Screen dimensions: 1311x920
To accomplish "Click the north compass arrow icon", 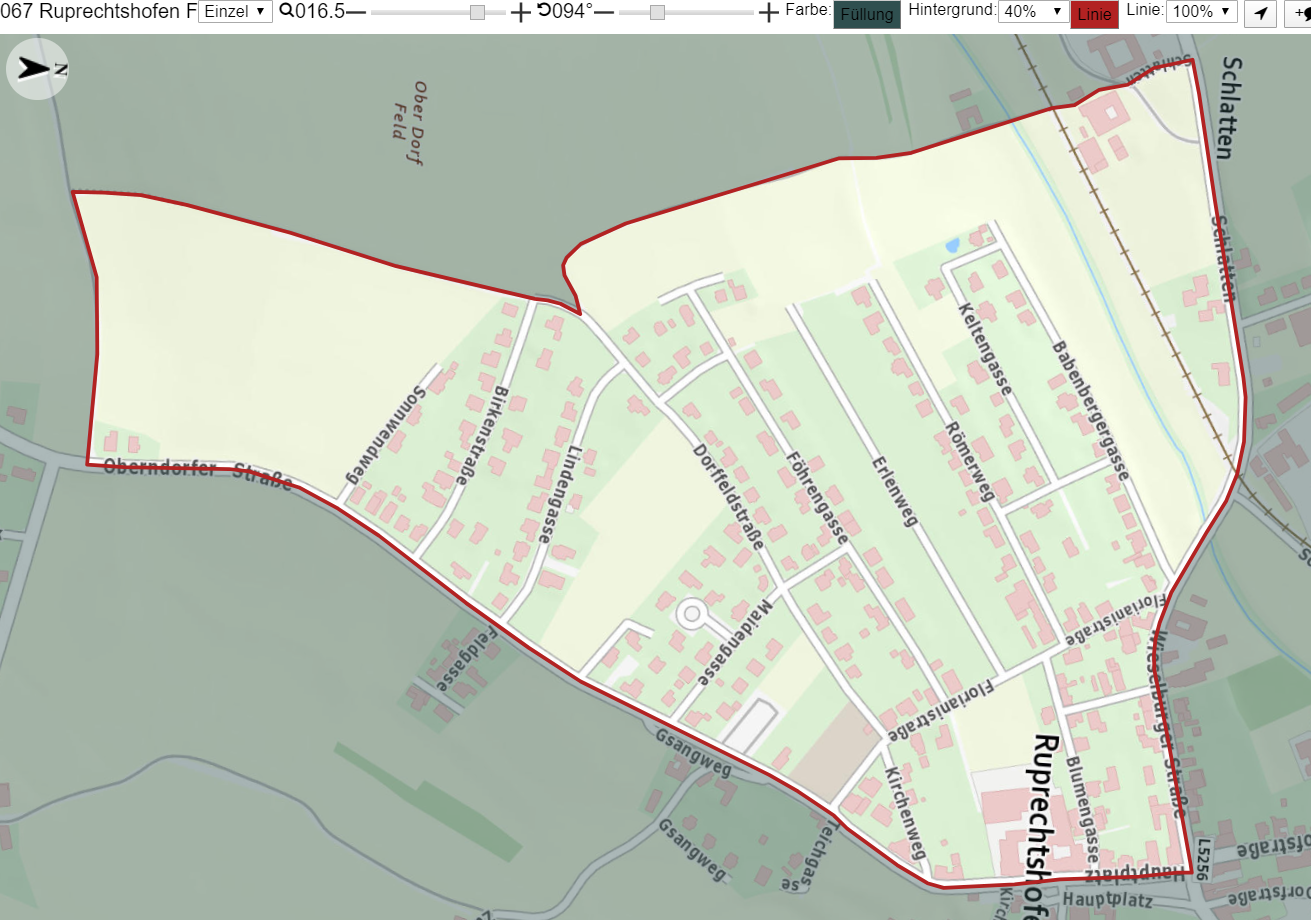I will 37,69.
